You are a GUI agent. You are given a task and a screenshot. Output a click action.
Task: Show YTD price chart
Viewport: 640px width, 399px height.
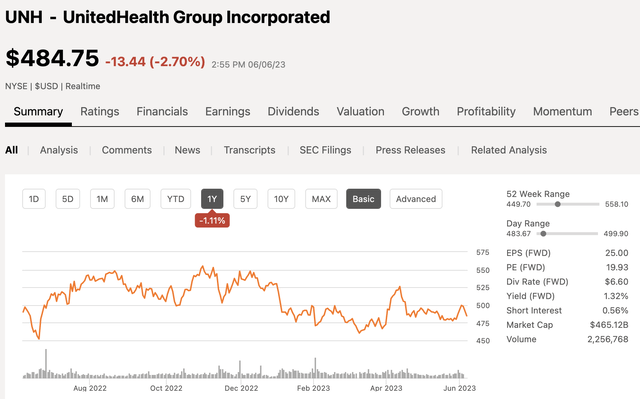pyautogui.click(x=176, y=199)
